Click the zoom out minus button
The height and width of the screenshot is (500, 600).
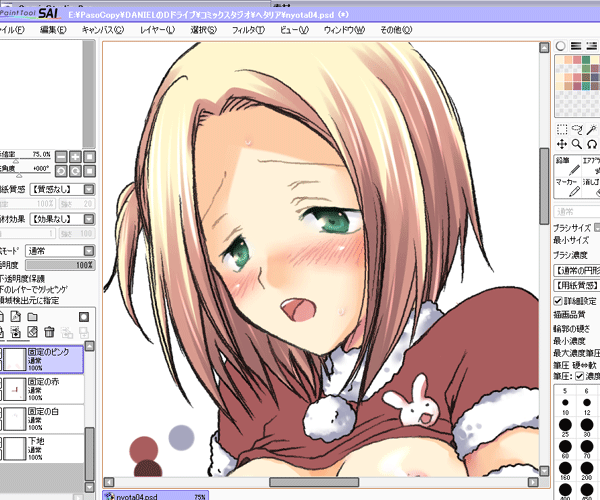[61, 157]
